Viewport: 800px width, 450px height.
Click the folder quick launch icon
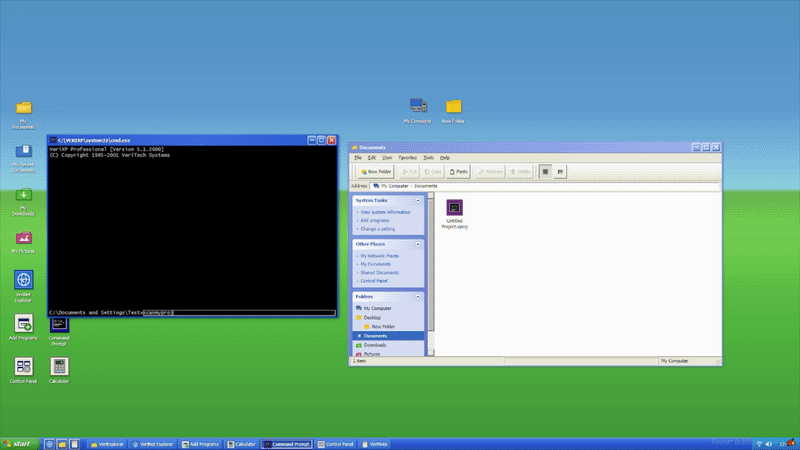62,444
